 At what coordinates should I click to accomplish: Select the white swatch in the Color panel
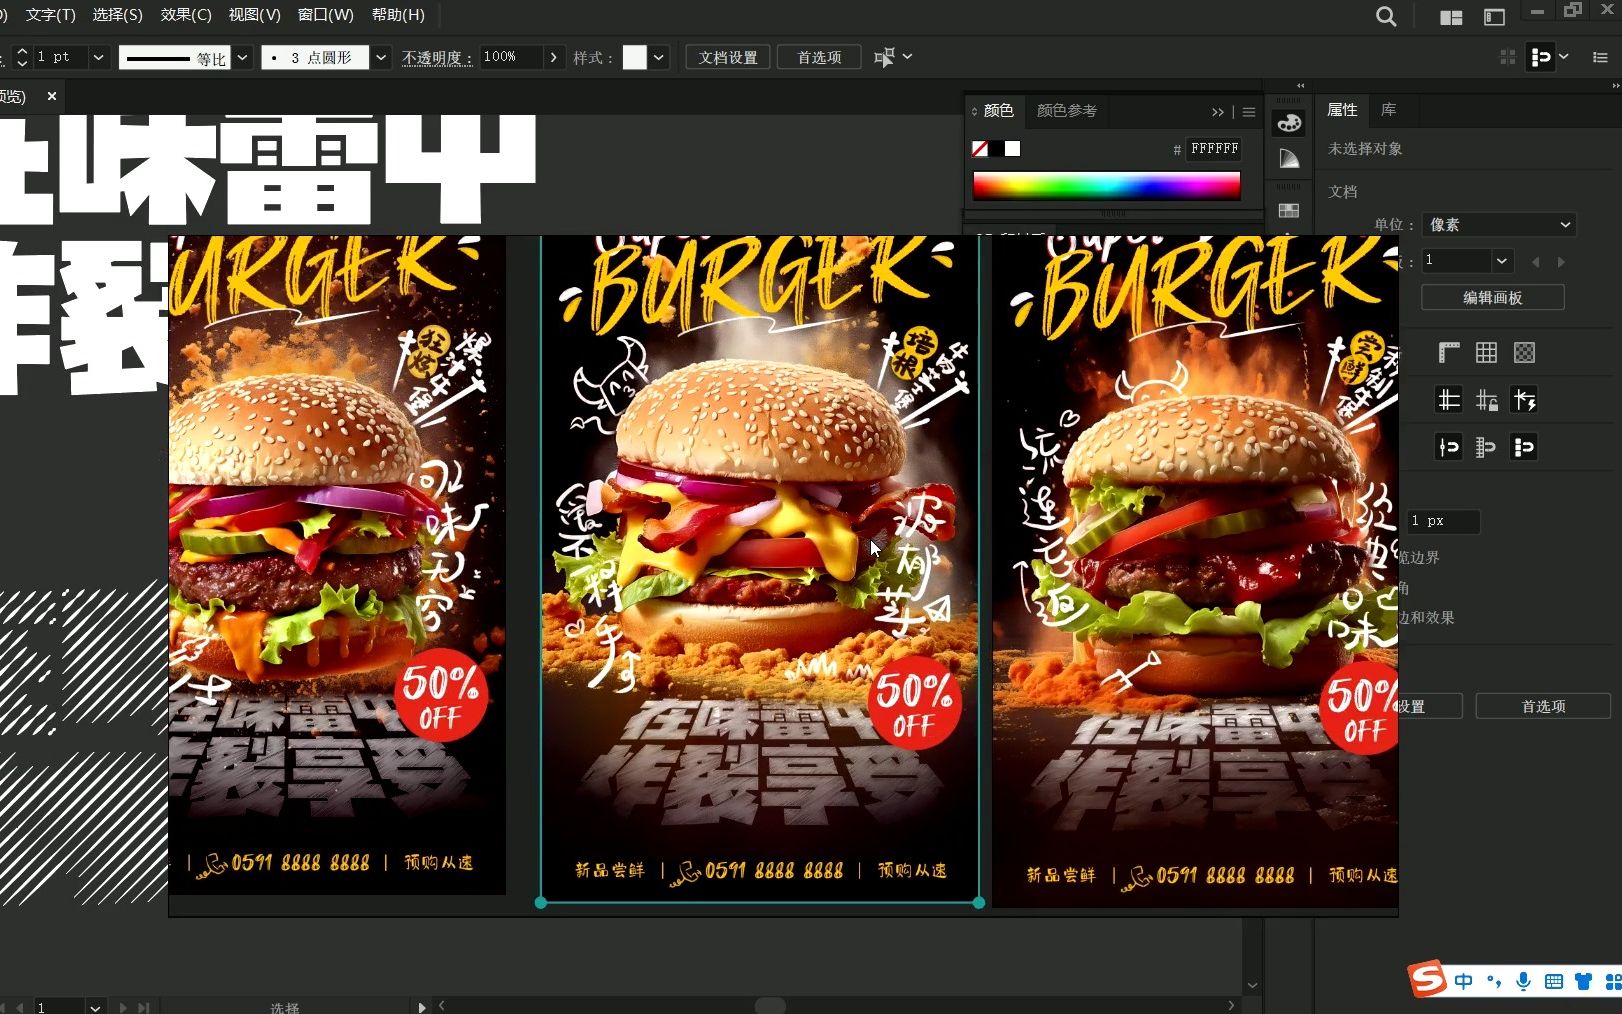1013,148
